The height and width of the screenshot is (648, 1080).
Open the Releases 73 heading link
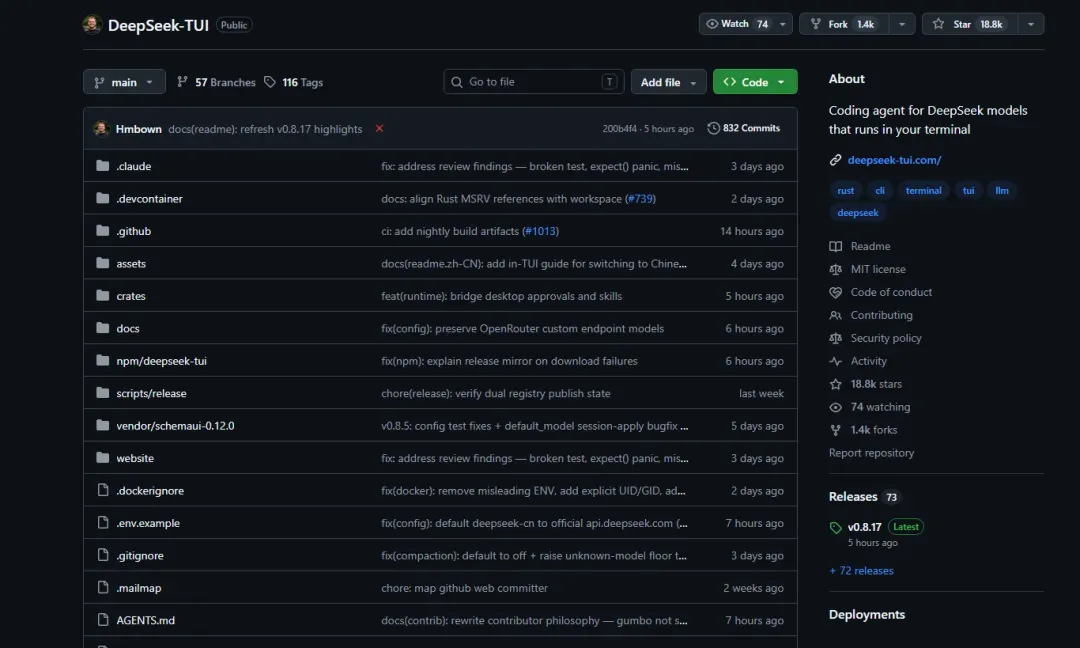(x=864, y=497)
